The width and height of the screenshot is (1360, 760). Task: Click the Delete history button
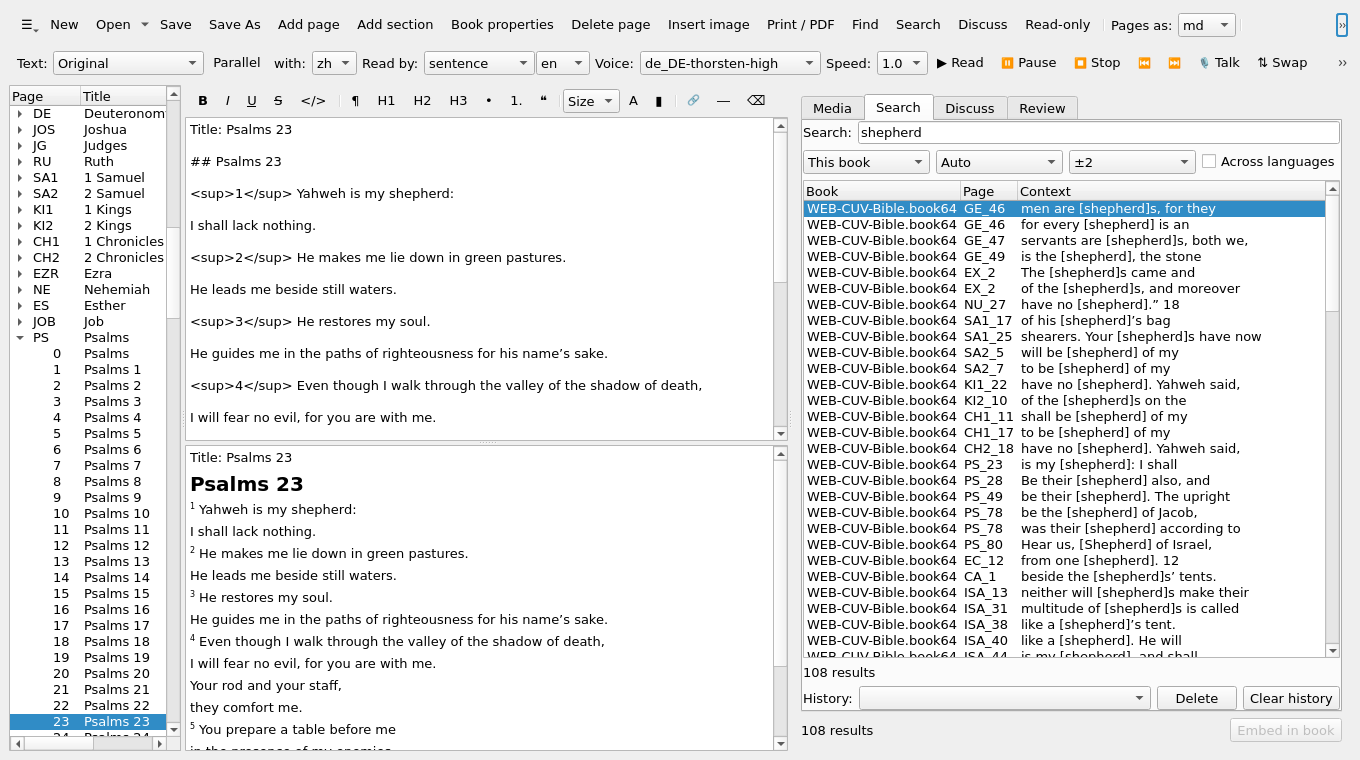point(1197,698)
